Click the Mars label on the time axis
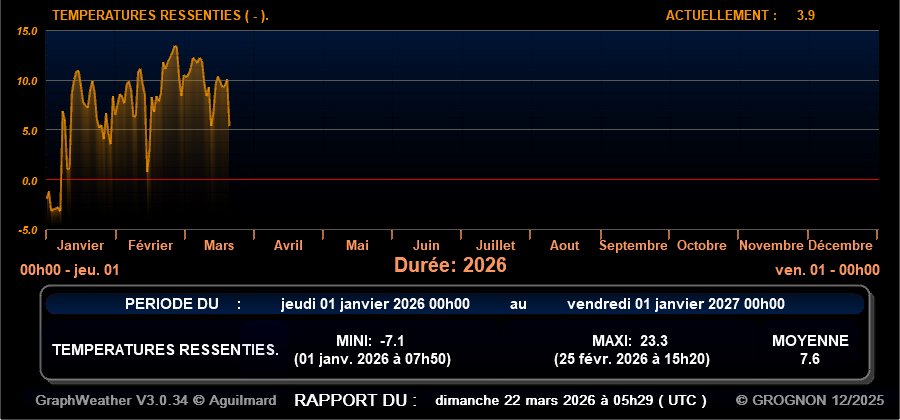This screenshot has height=420, width=900. click(x=219, y=245)
